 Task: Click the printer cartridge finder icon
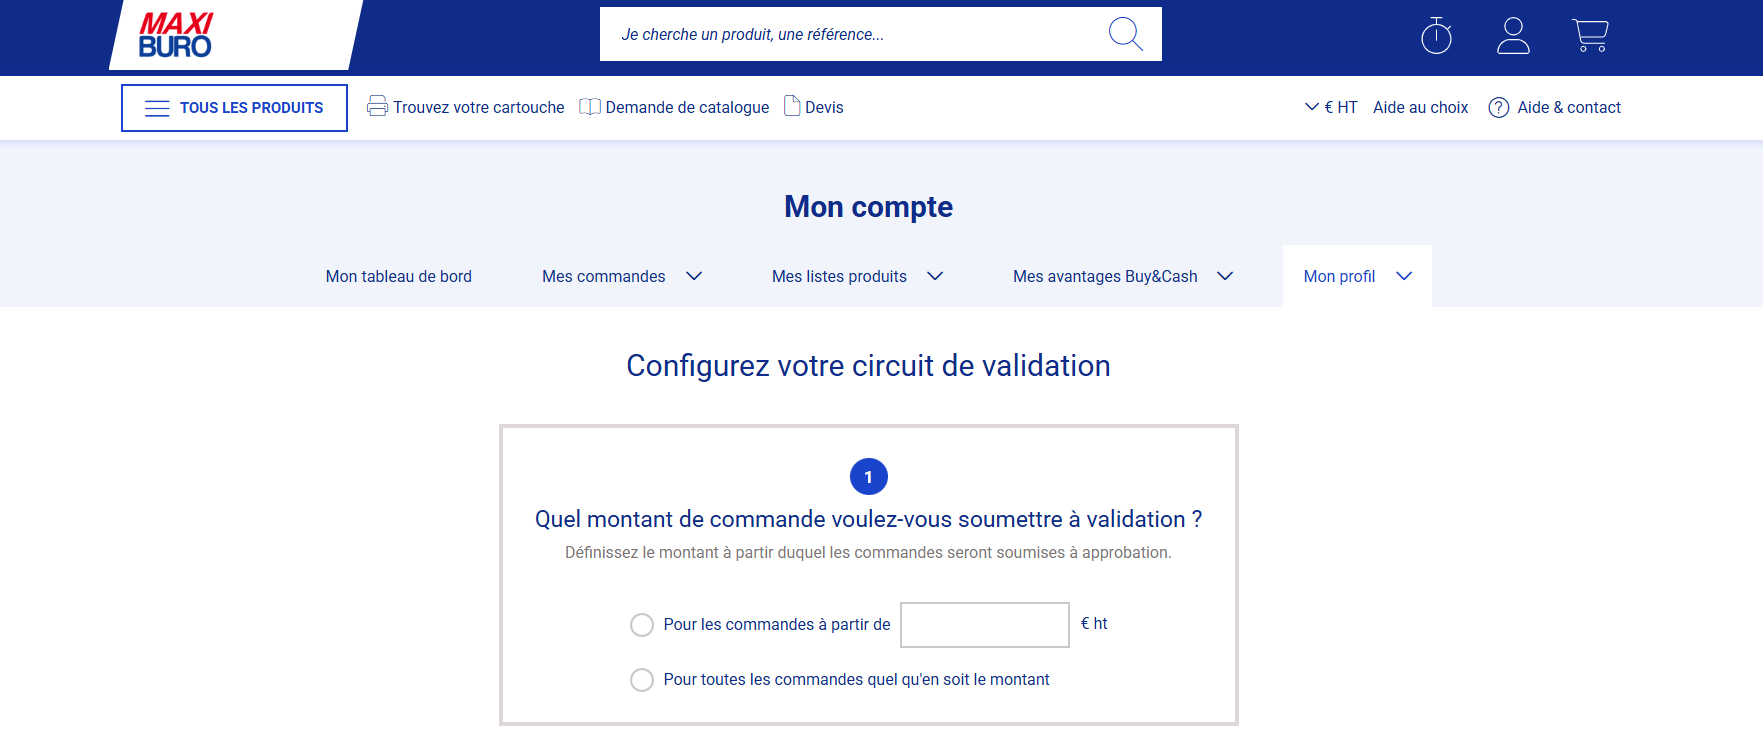(x=377, y=106)
